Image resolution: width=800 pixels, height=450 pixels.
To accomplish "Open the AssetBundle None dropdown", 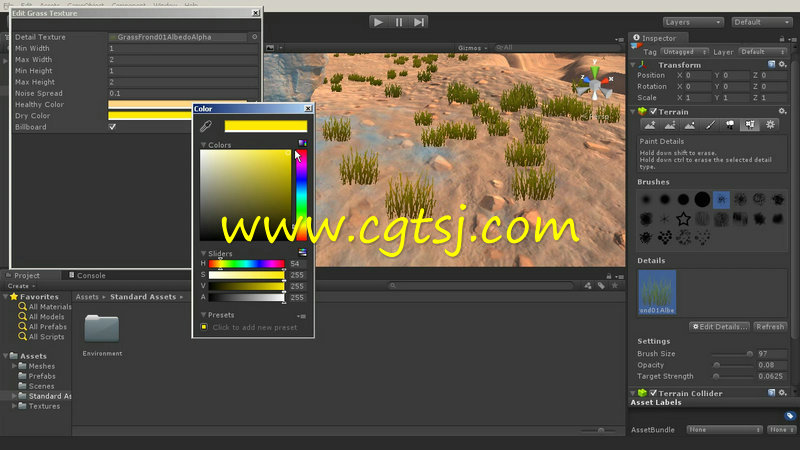I will (x=724, y=430).
